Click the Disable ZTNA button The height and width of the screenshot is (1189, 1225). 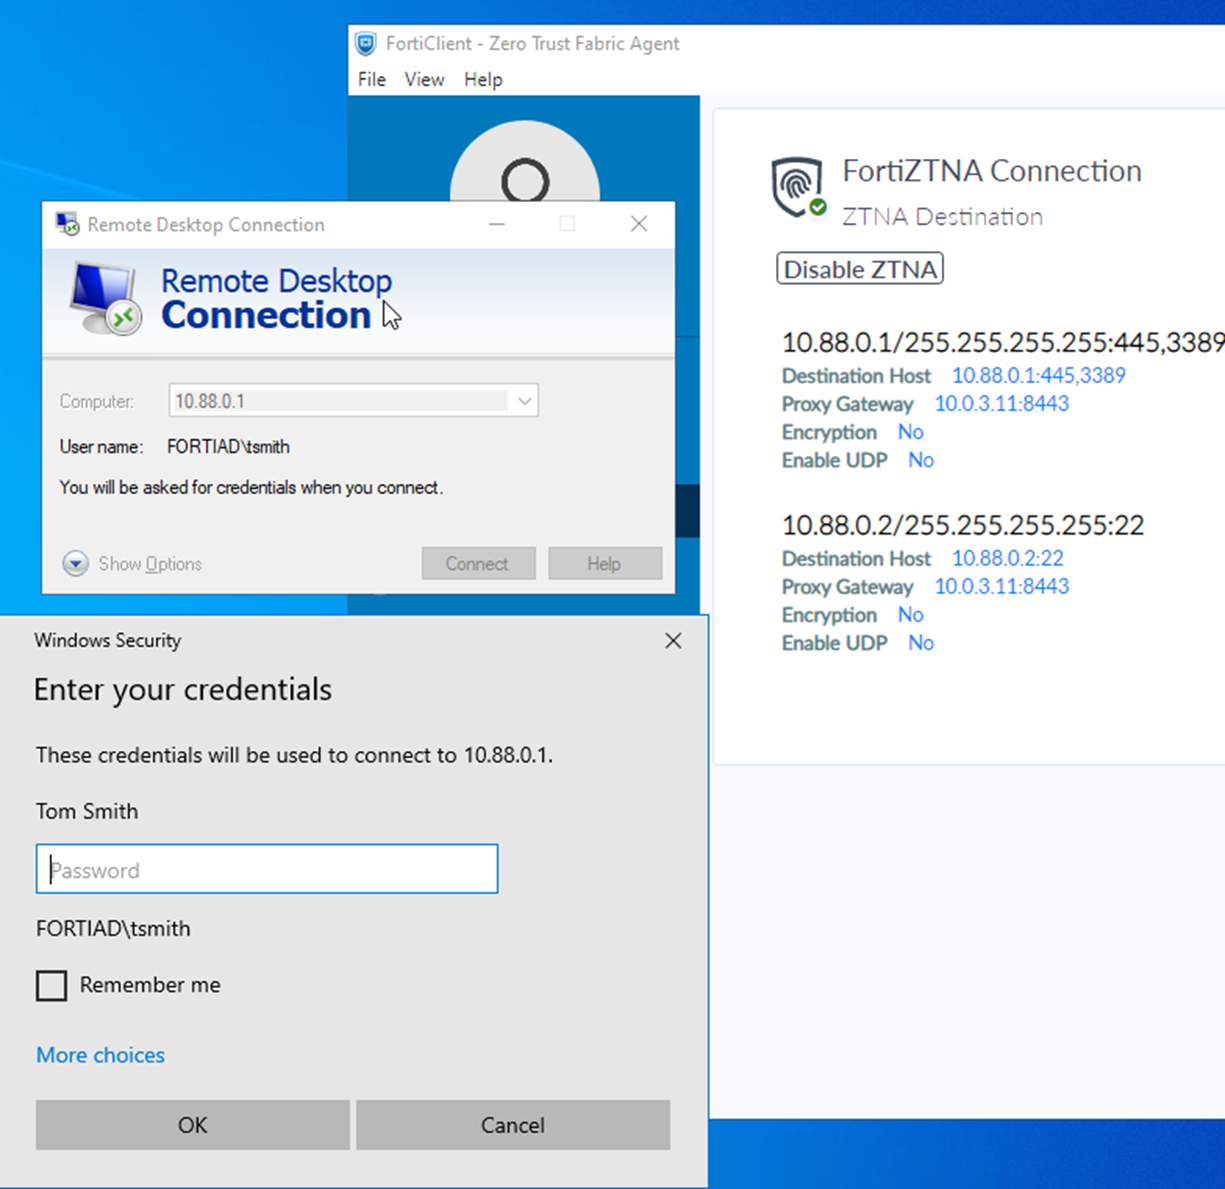tap(860, 269)
